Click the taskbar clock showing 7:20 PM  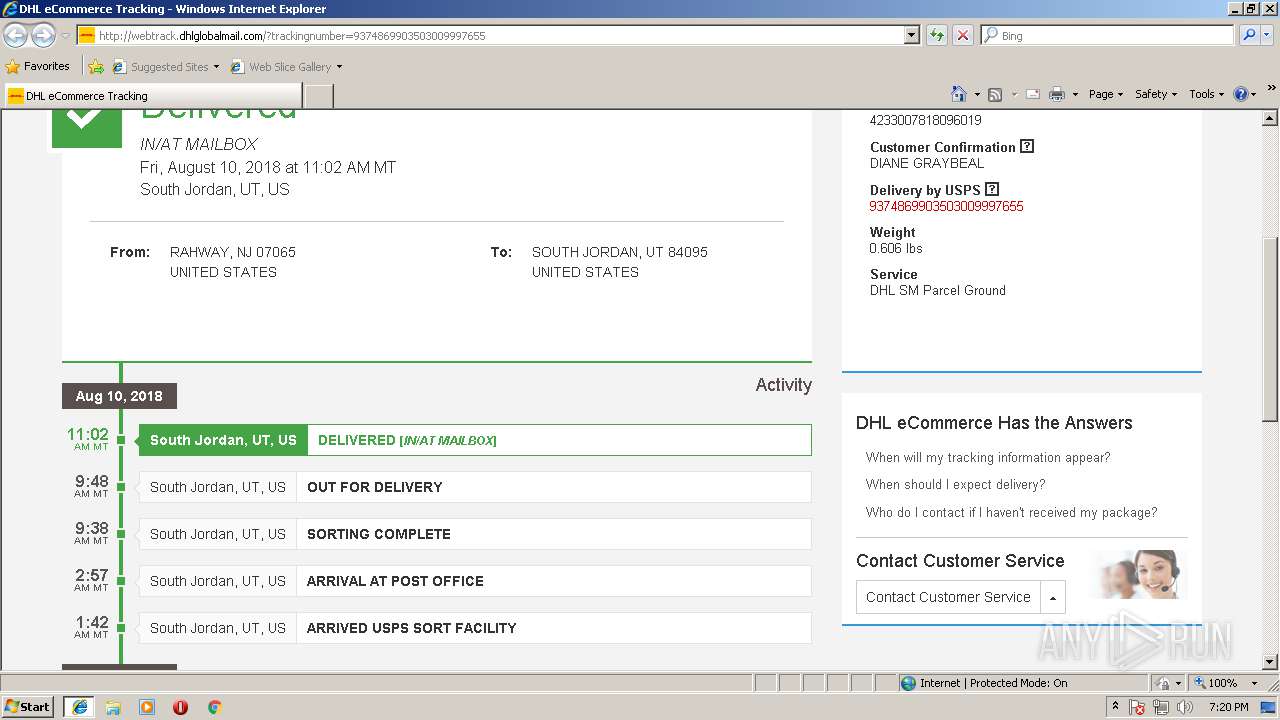coord(1228,707)
